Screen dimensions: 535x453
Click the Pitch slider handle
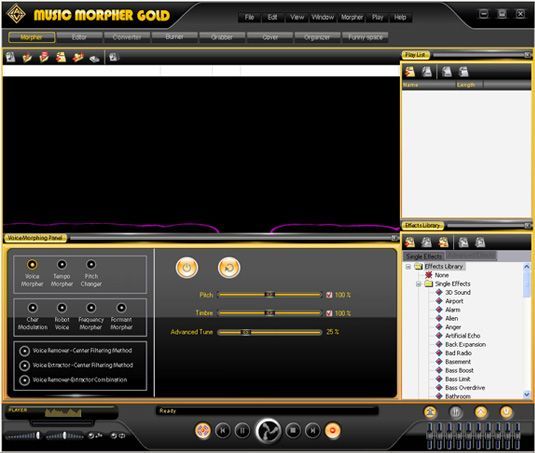(x=270, y=294)
